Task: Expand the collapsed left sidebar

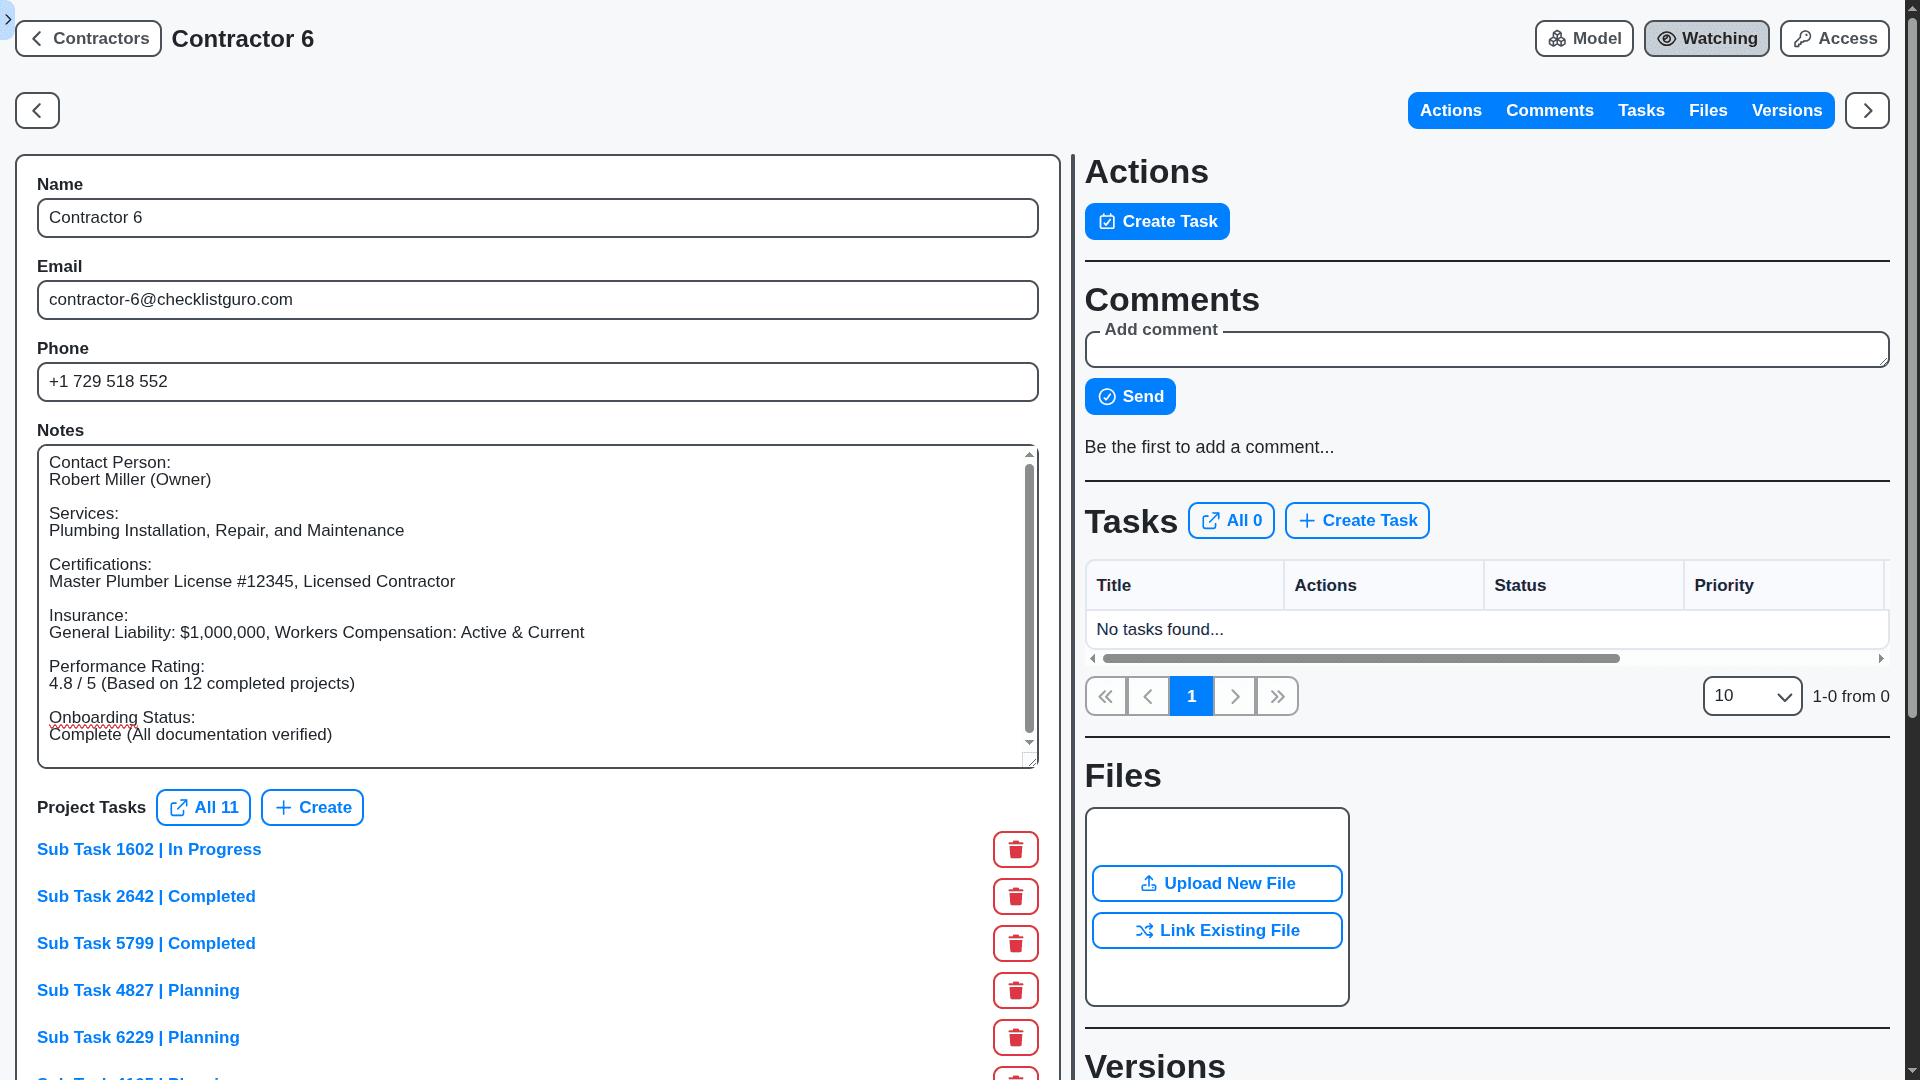Action: [x=8, y=19]
